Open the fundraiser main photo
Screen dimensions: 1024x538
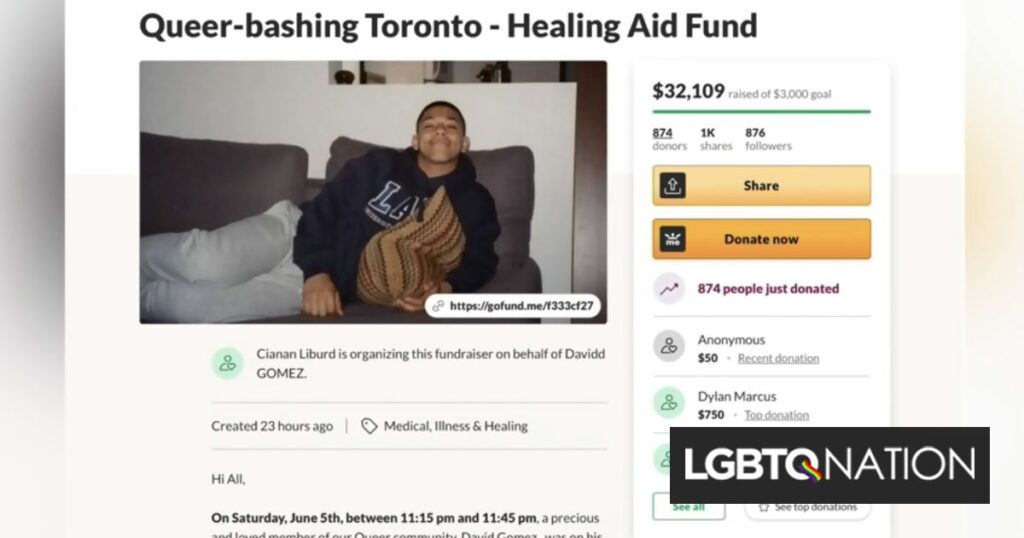[x=373, y=192]
